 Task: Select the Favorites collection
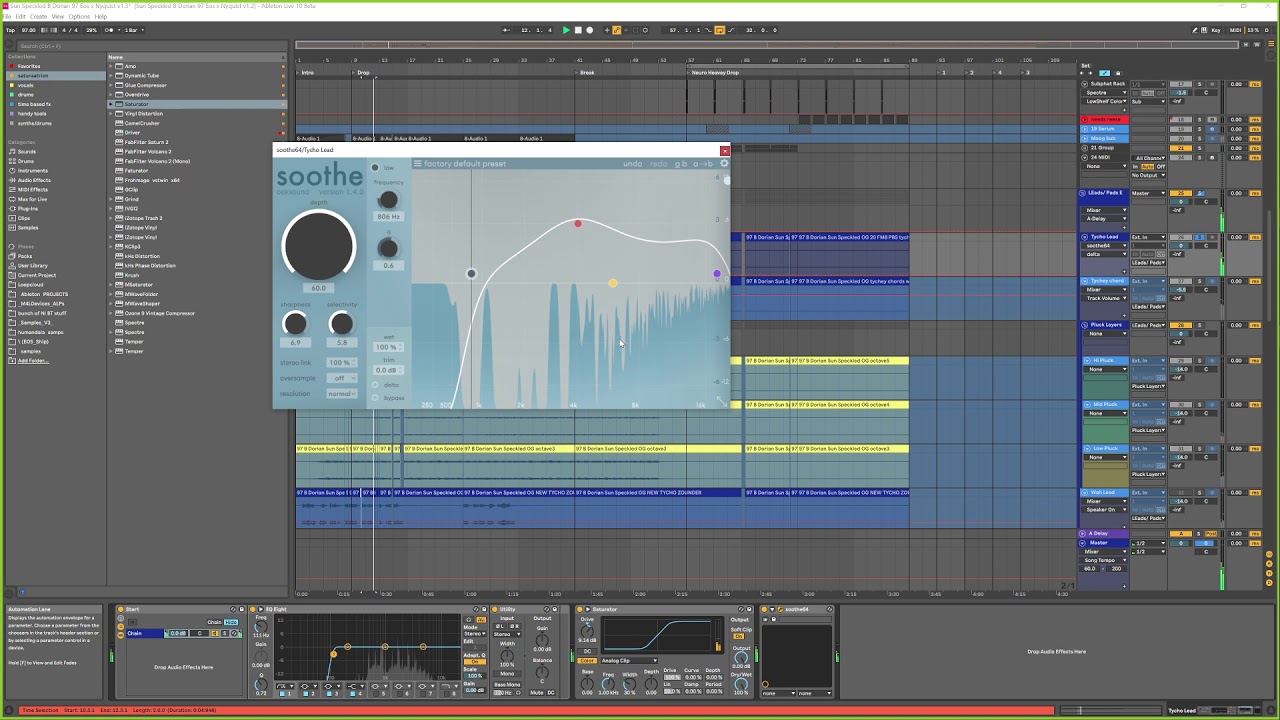click(x=29, y=66)
